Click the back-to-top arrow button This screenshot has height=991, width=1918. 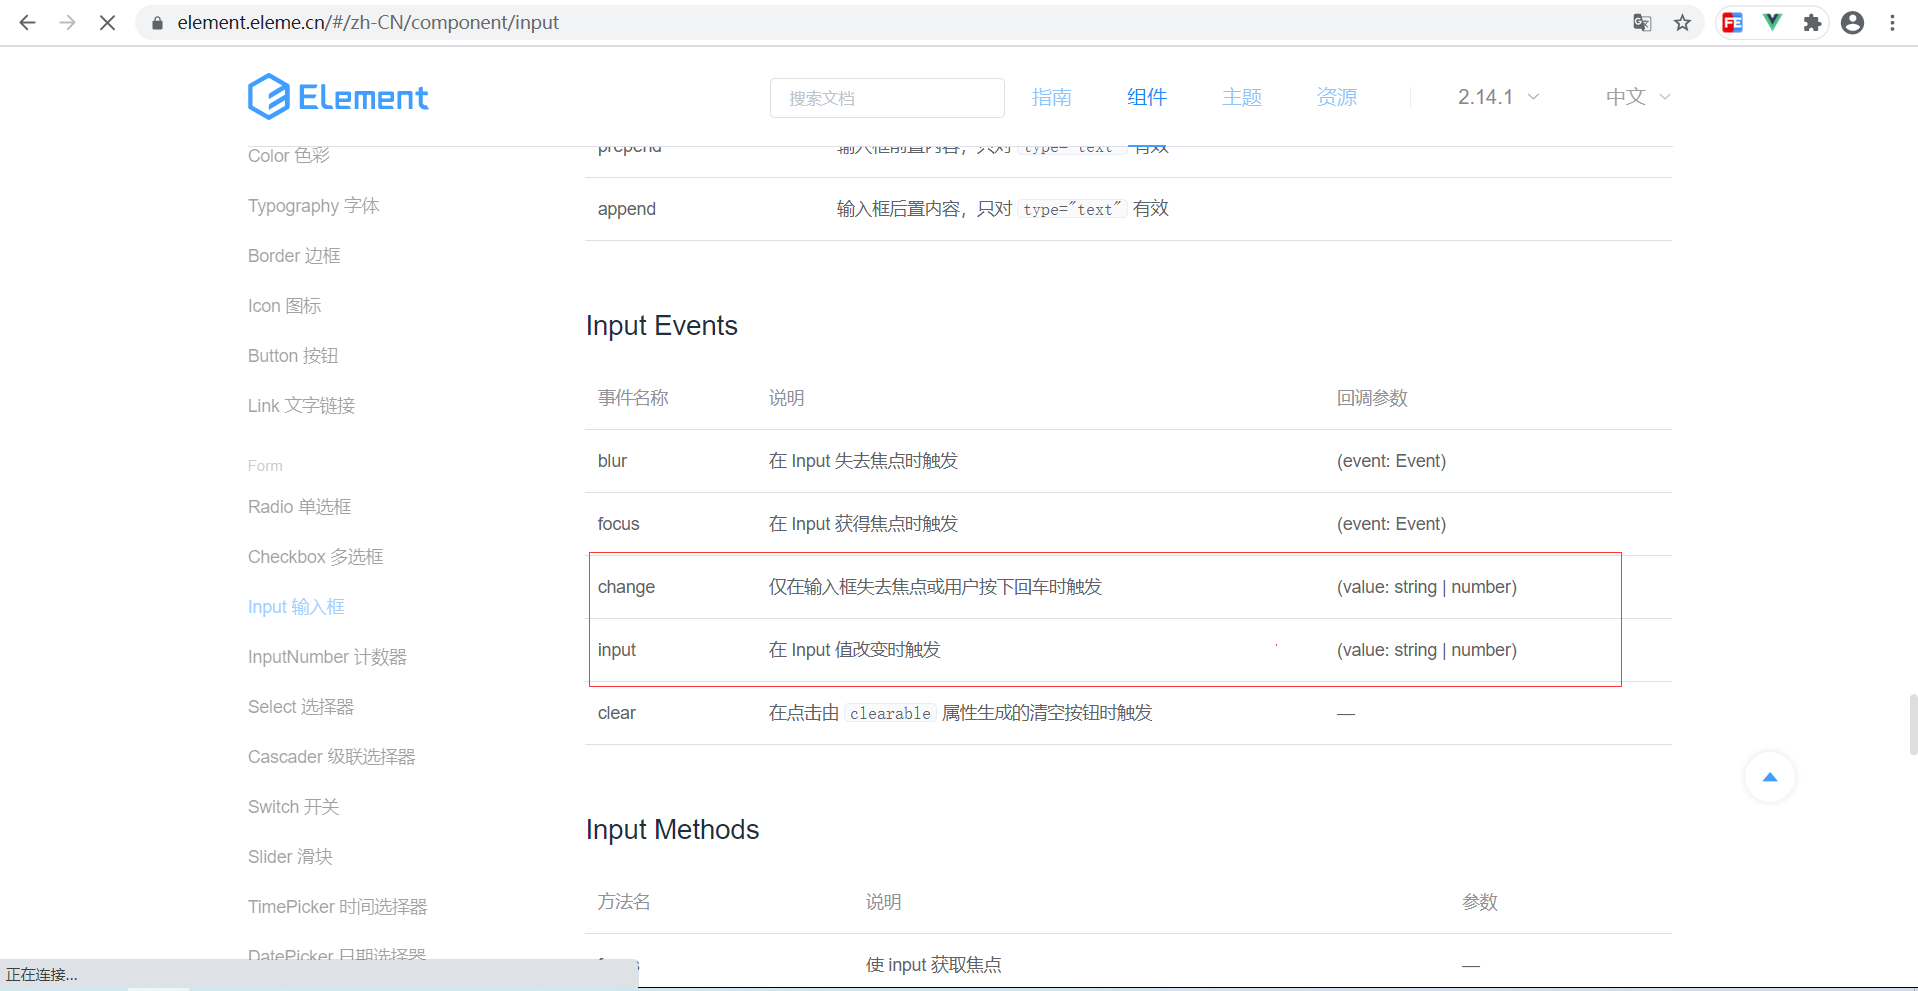[1769, 777]
